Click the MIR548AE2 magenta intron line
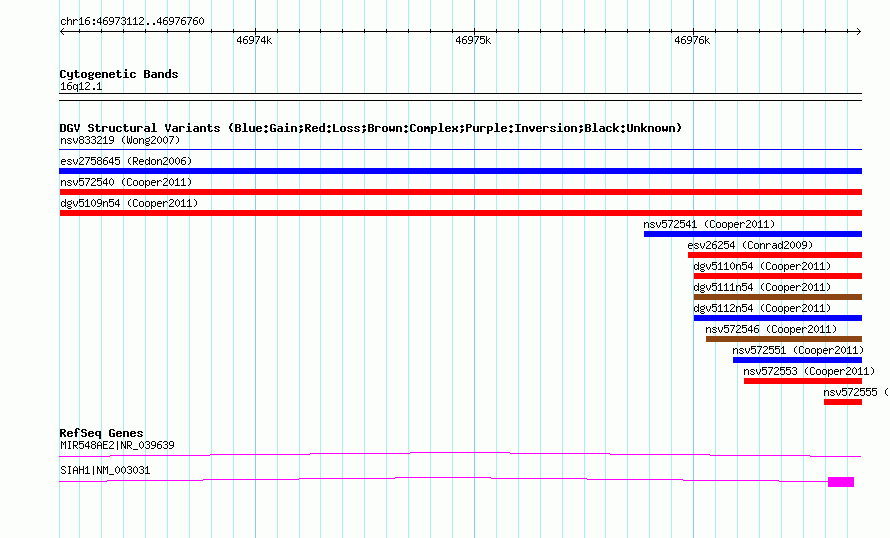This screenshot has width=890, height=538. [460, 454]
